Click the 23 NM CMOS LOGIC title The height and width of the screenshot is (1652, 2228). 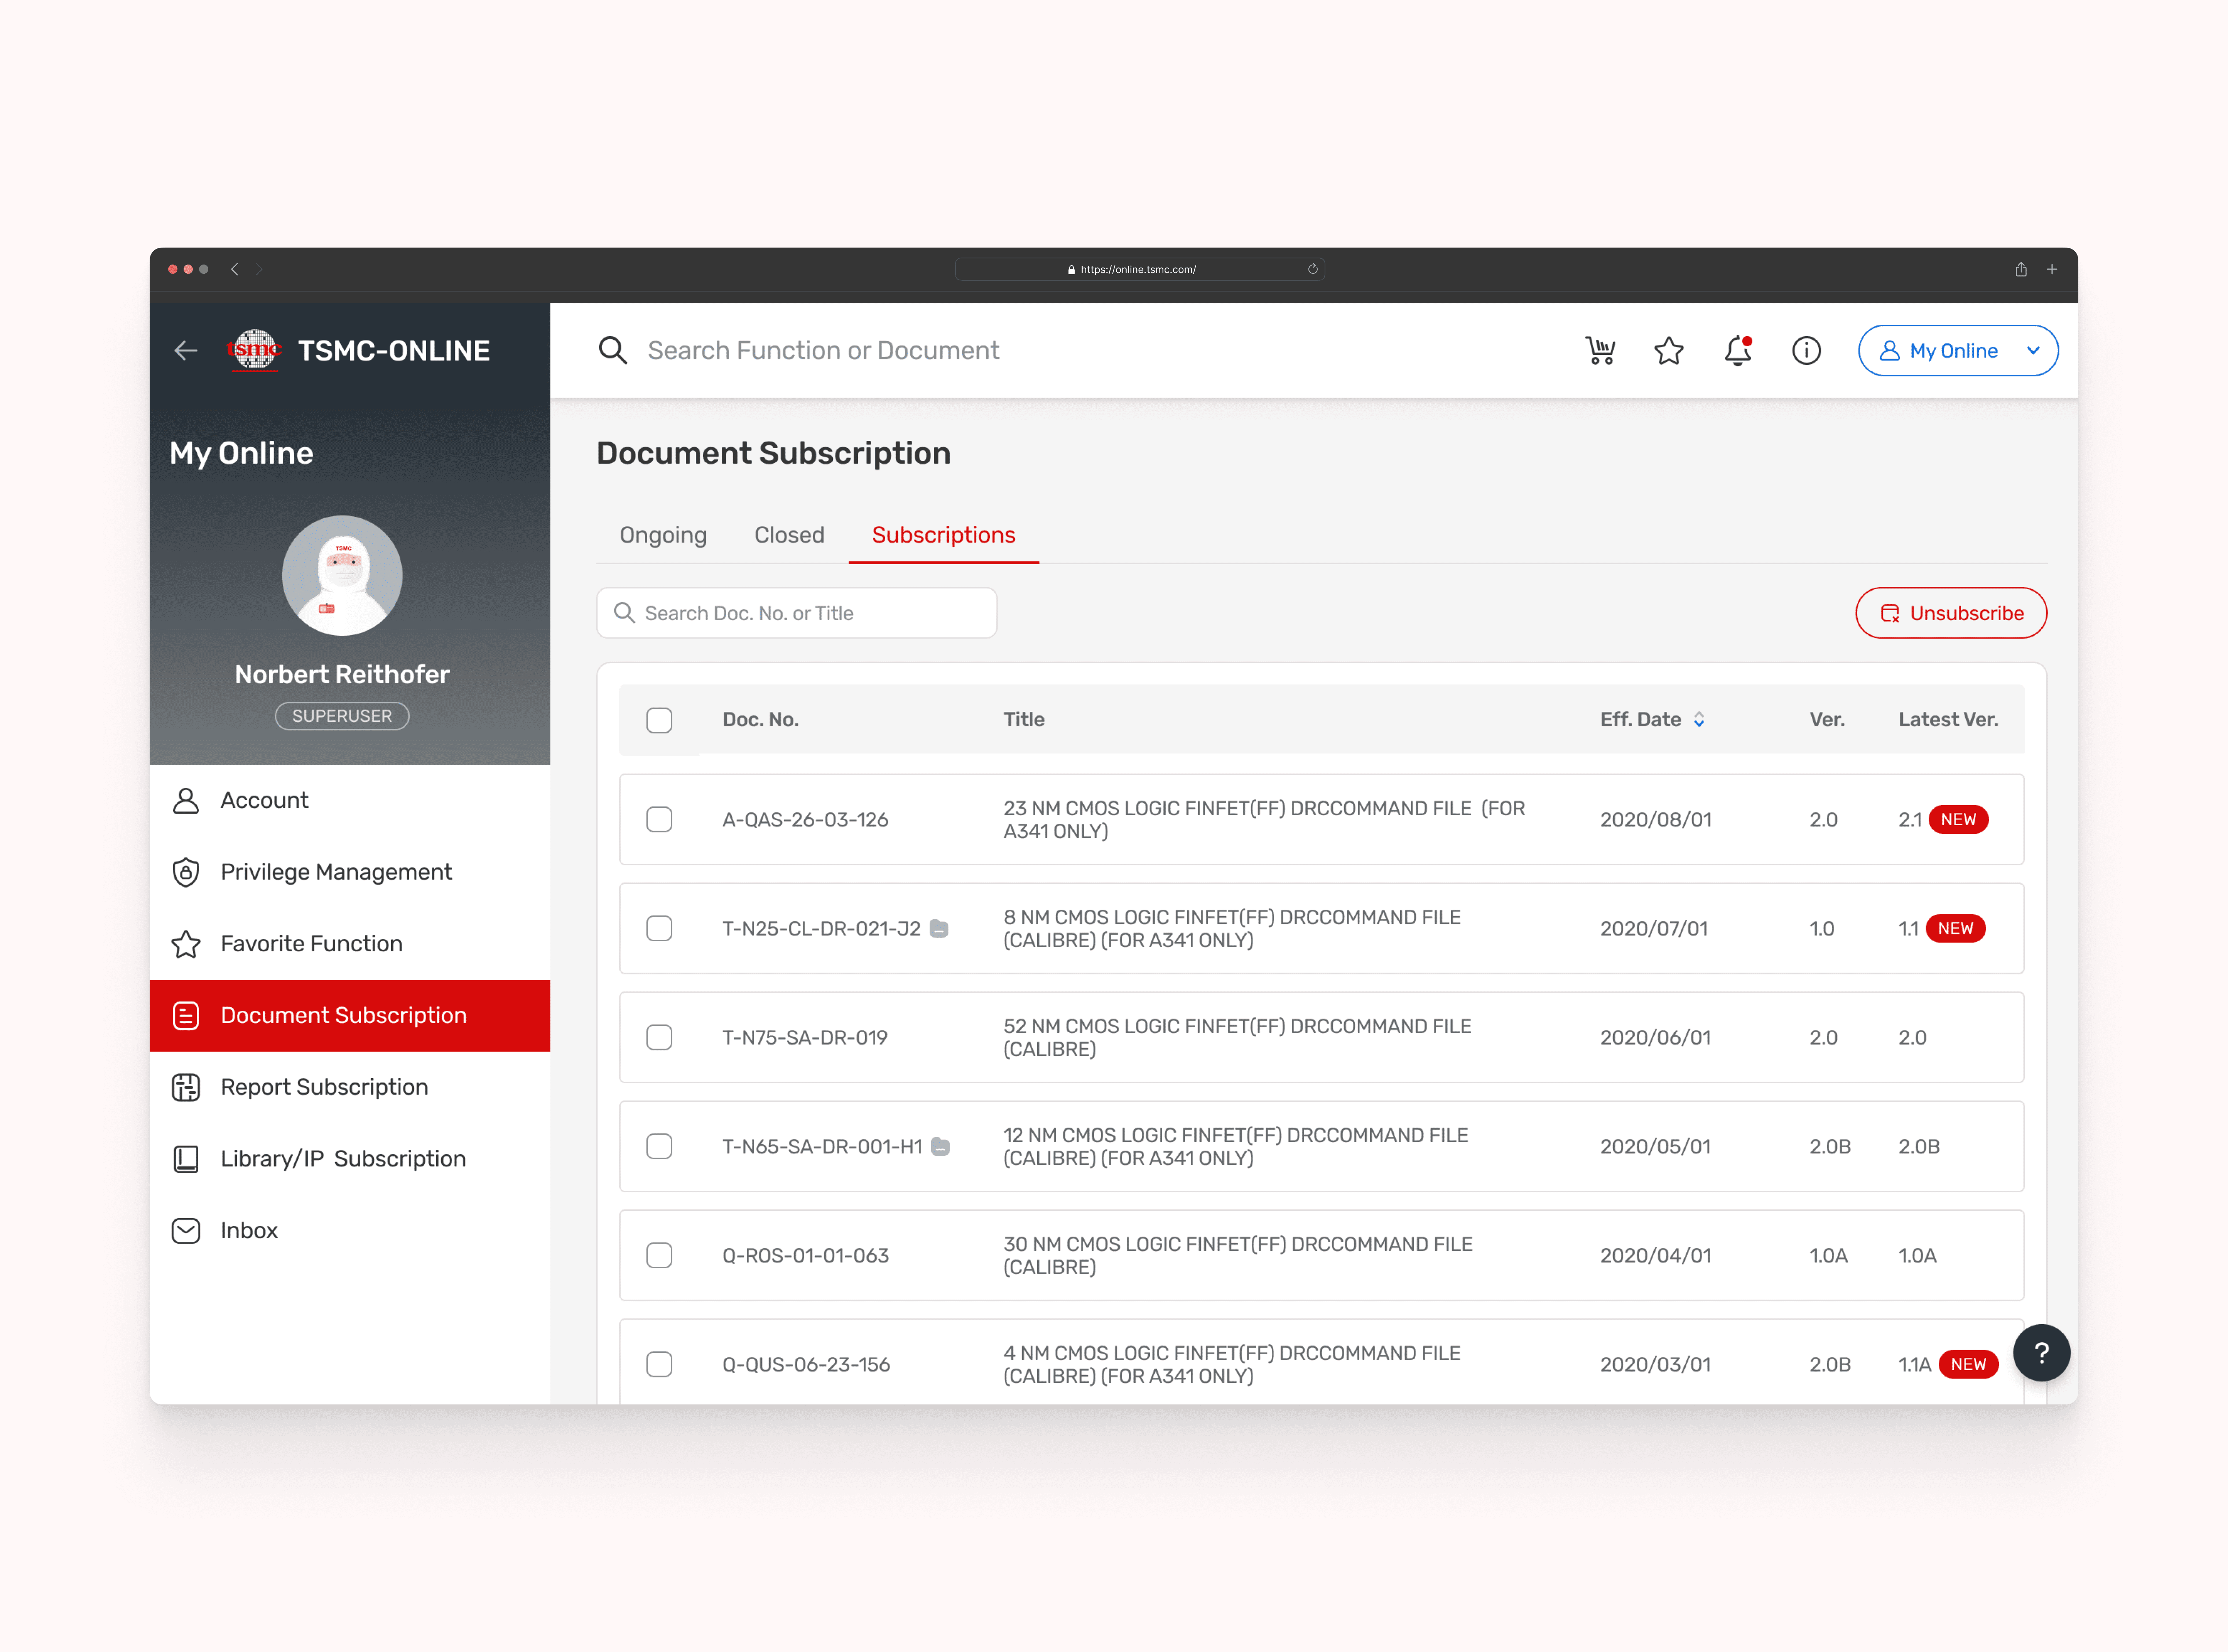[1264, 820]
